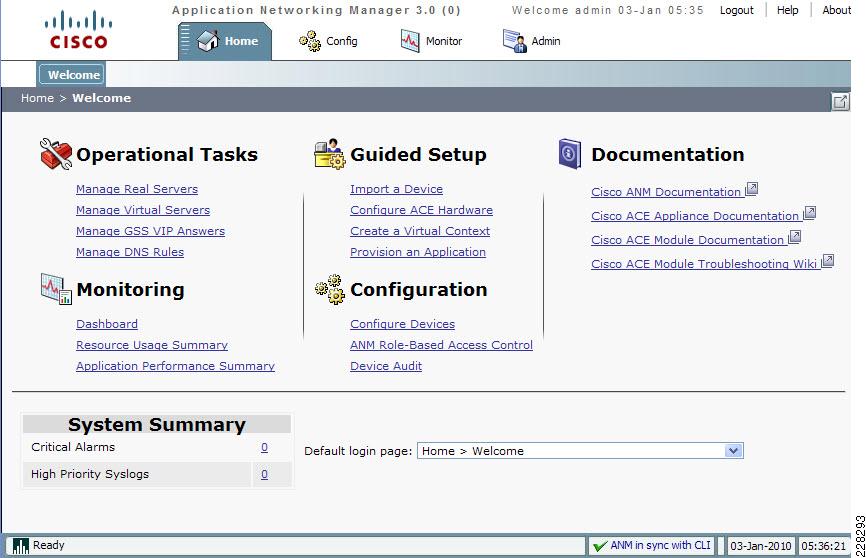Click external-link icon beside ACE Appliance Documentation
The height and width of the screenshot is (558, 866).
[x=809, y=213]
